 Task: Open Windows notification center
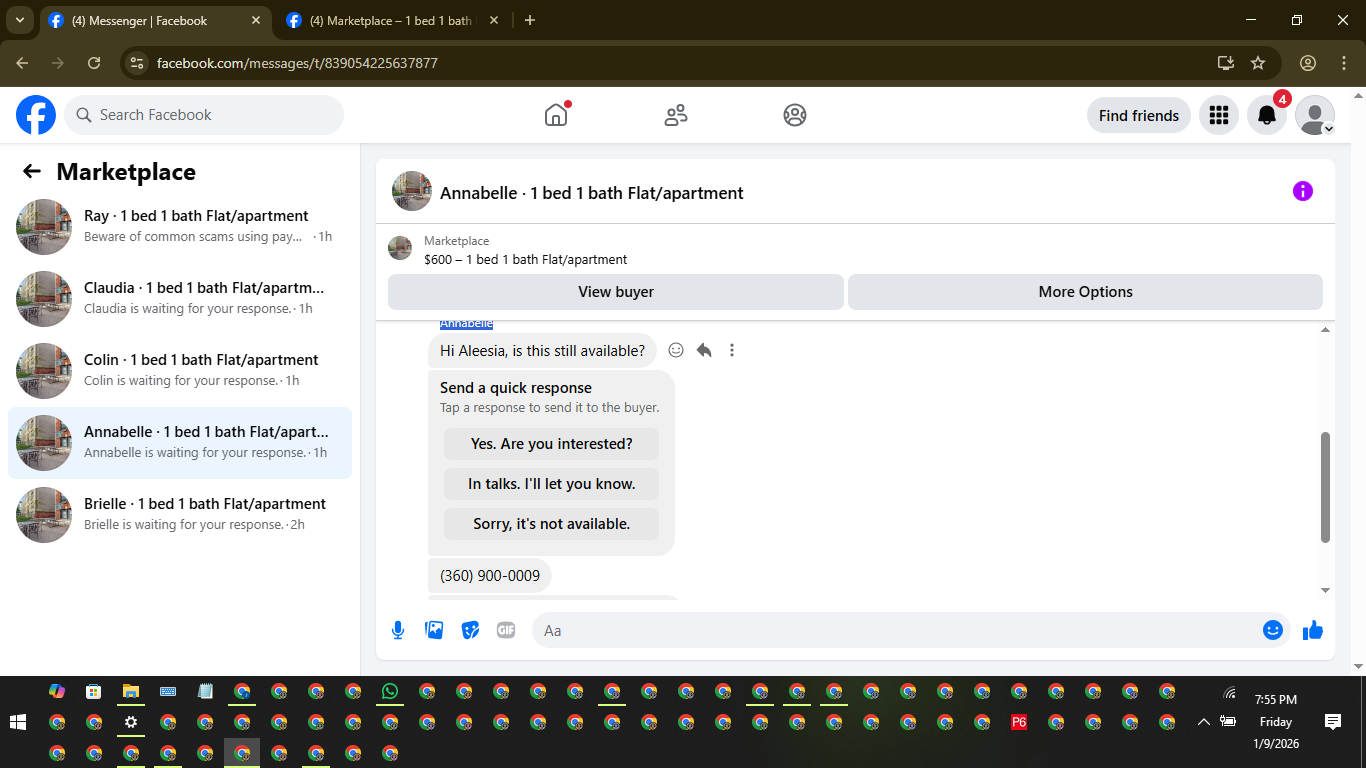click(1333, 721)
